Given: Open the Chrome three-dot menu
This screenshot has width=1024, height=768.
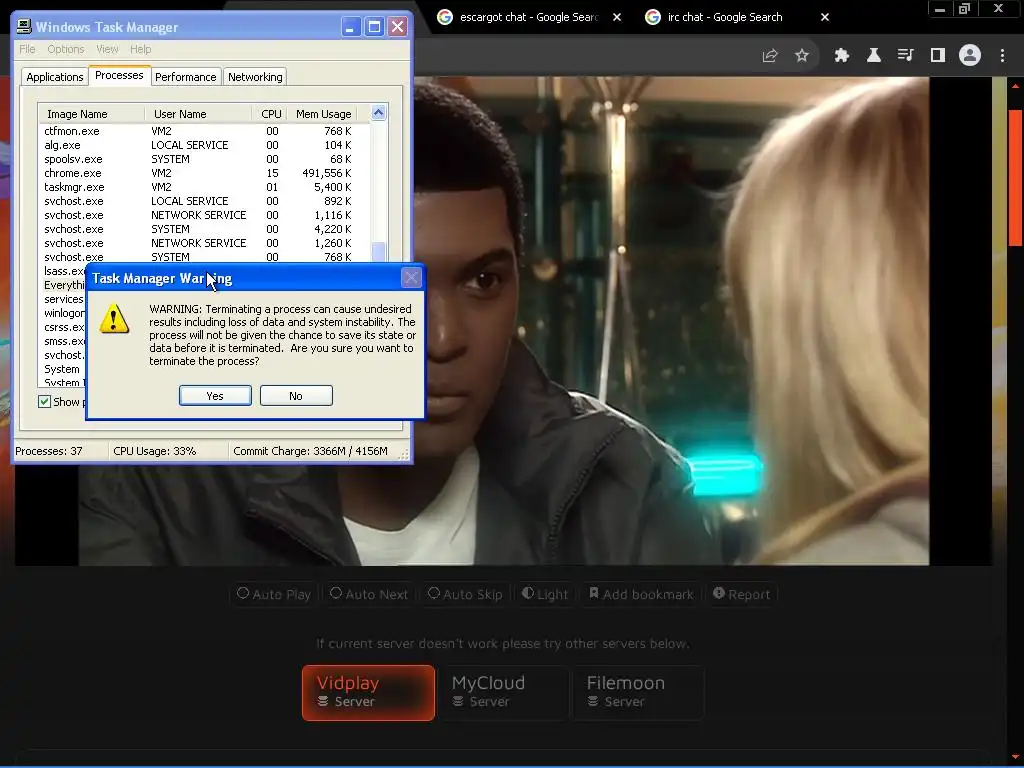Looking at the screenshot, I should (x=1002, y=56).
